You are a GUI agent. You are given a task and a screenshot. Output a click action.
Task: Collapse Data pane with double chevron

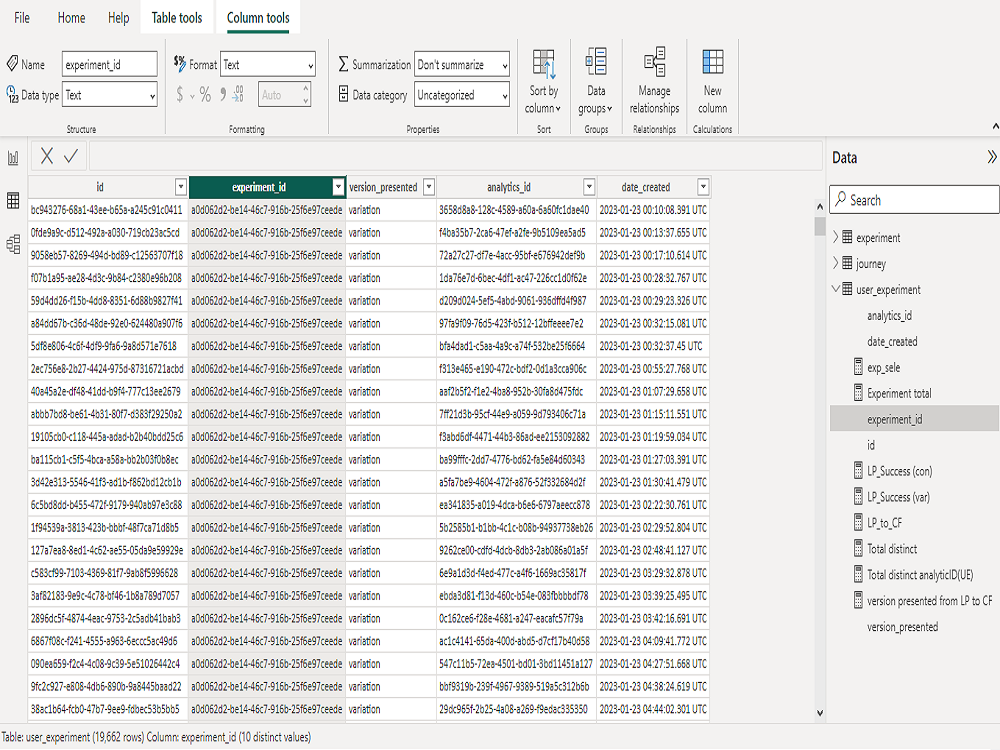click(x=992, y=157)
